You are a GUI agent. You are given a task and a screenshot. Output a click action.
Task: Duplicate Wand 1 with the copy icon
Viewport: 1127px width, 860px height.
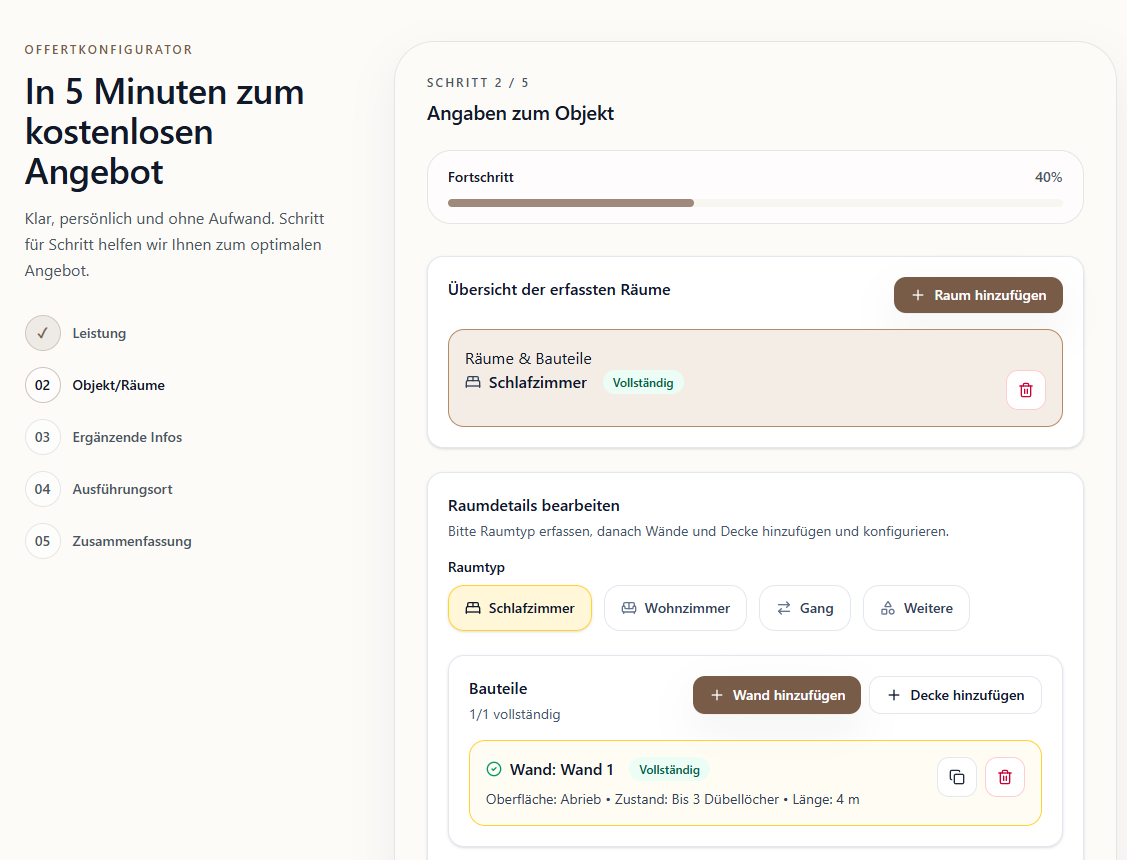(957, 777)
